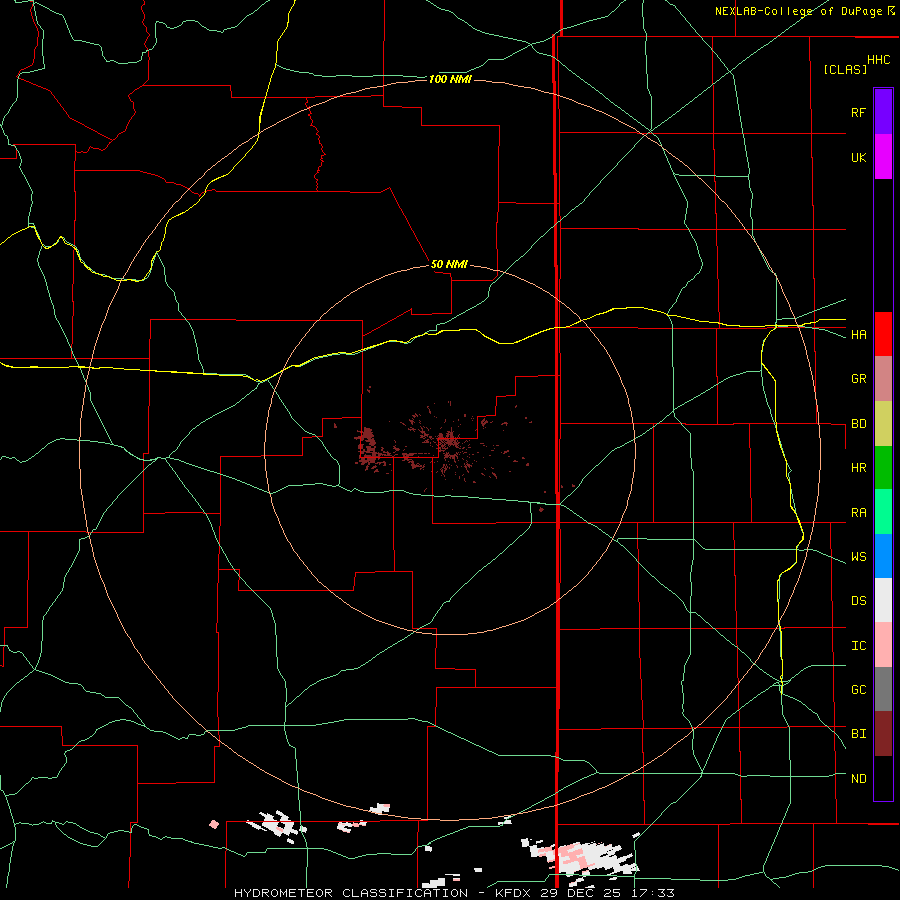Click the HYDROMETEOR CLASSIFICATION title text
Viewport: 900px width, 900px height.
click(351, 893)
